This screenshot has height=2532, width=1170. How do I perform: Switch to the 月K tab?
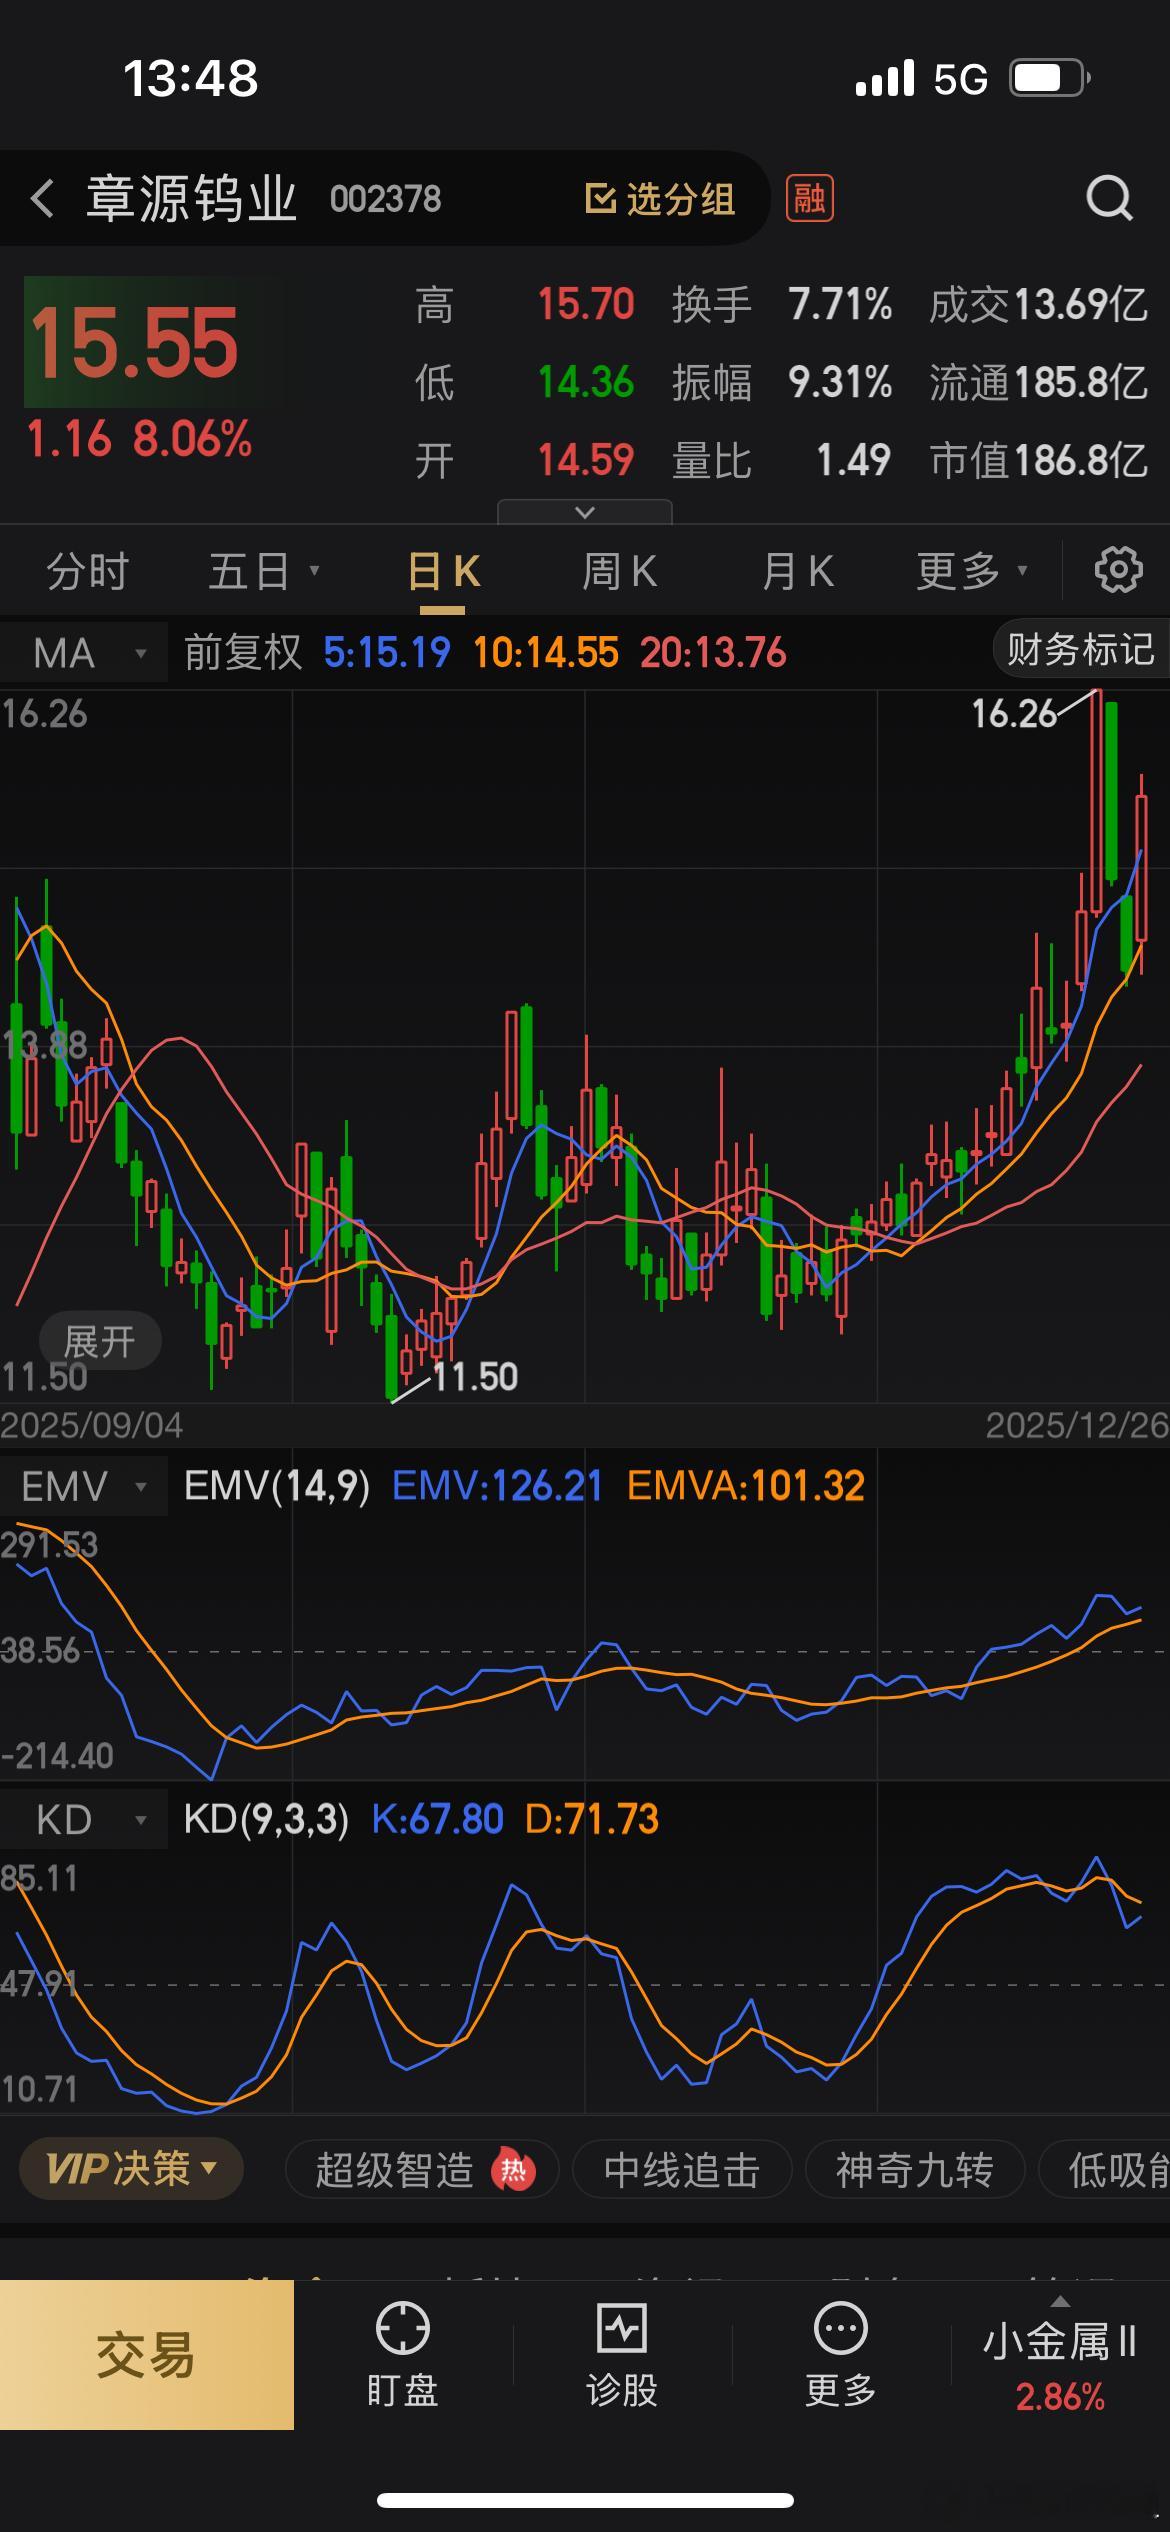tap(797, 571)
